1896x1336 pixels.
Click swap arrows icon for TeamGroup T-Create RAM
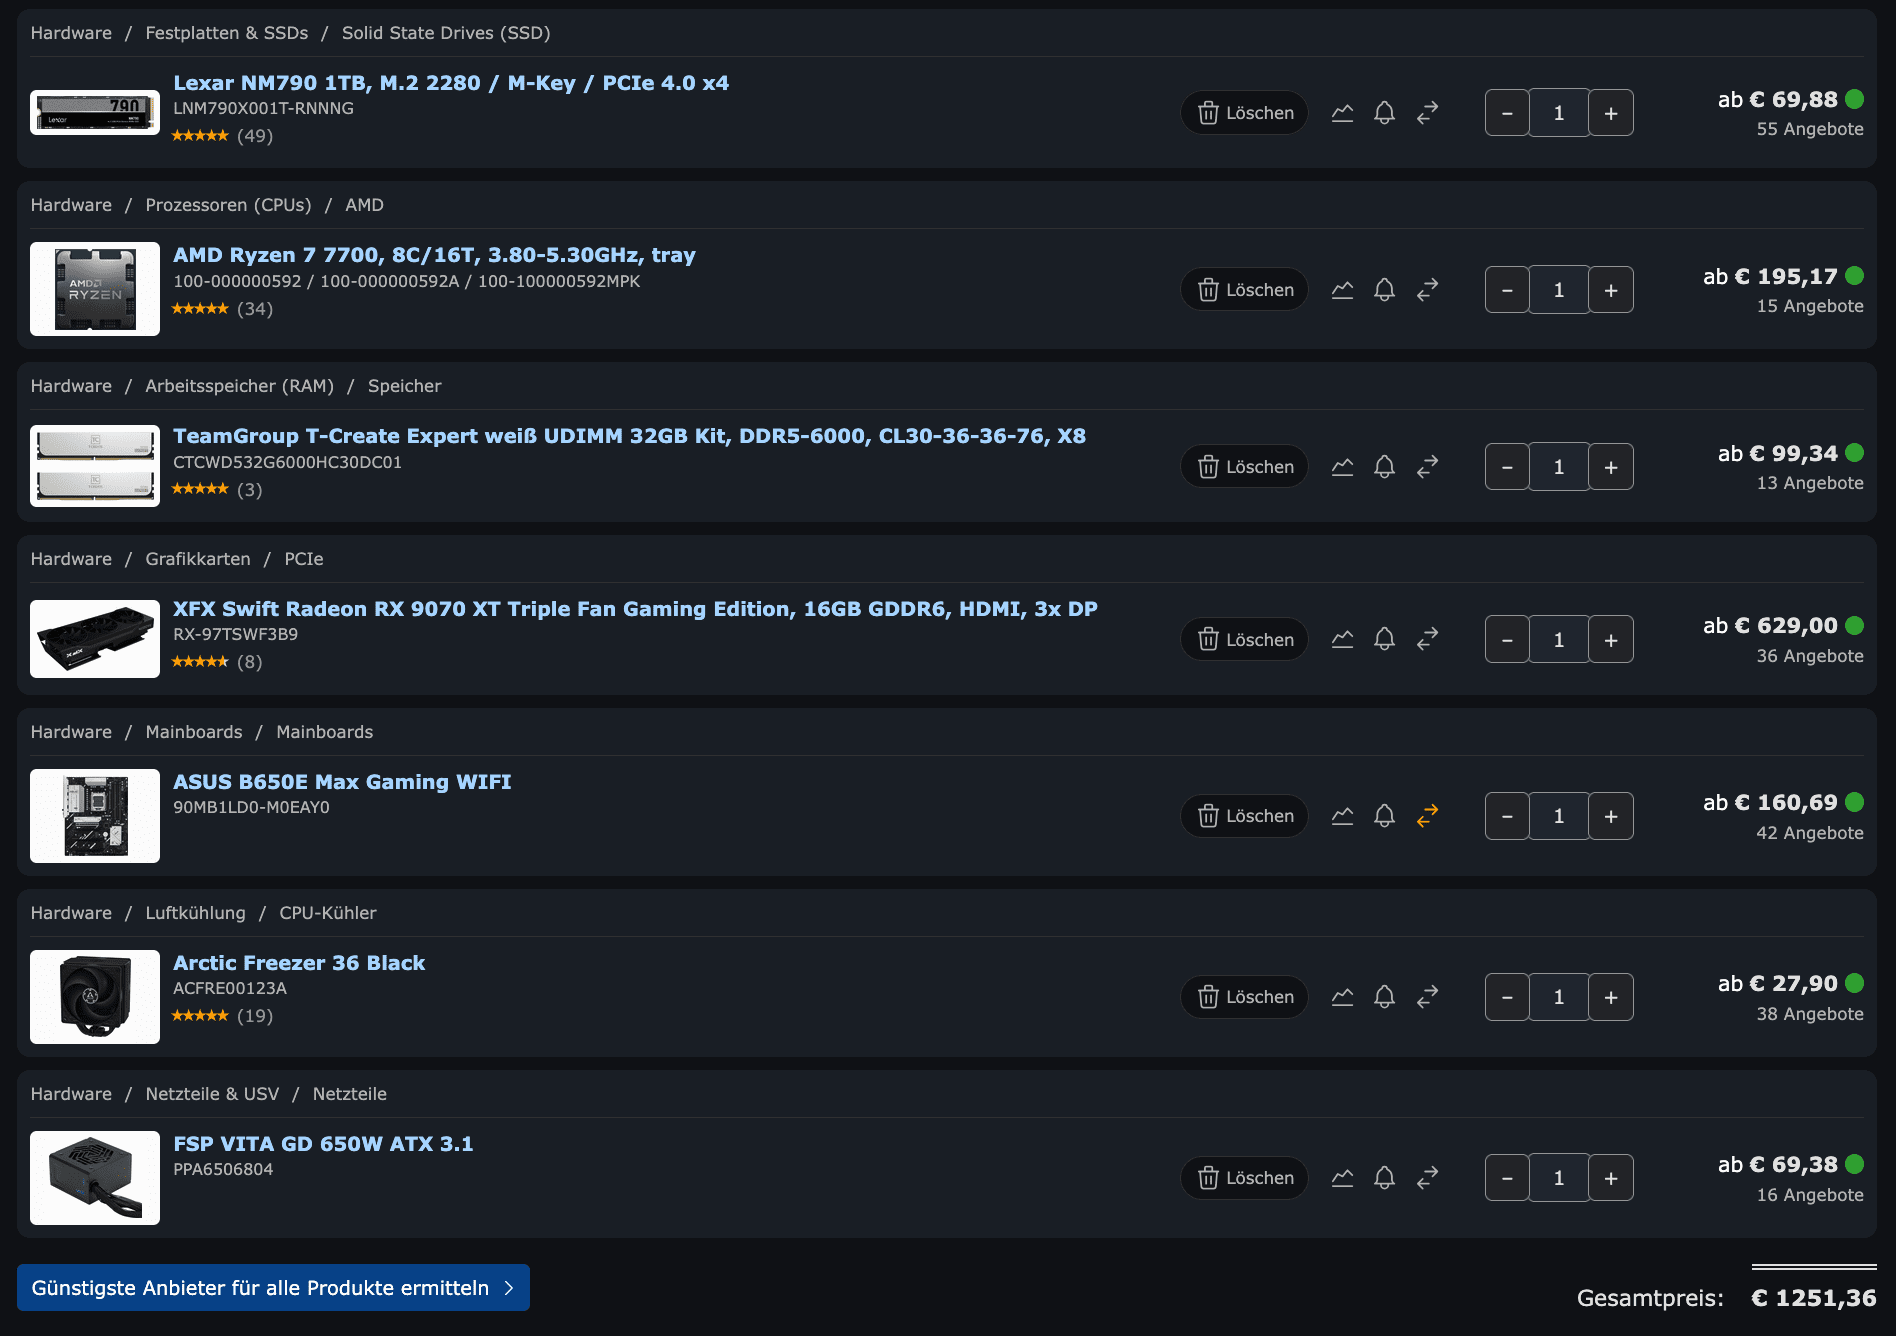point(1427,467)
